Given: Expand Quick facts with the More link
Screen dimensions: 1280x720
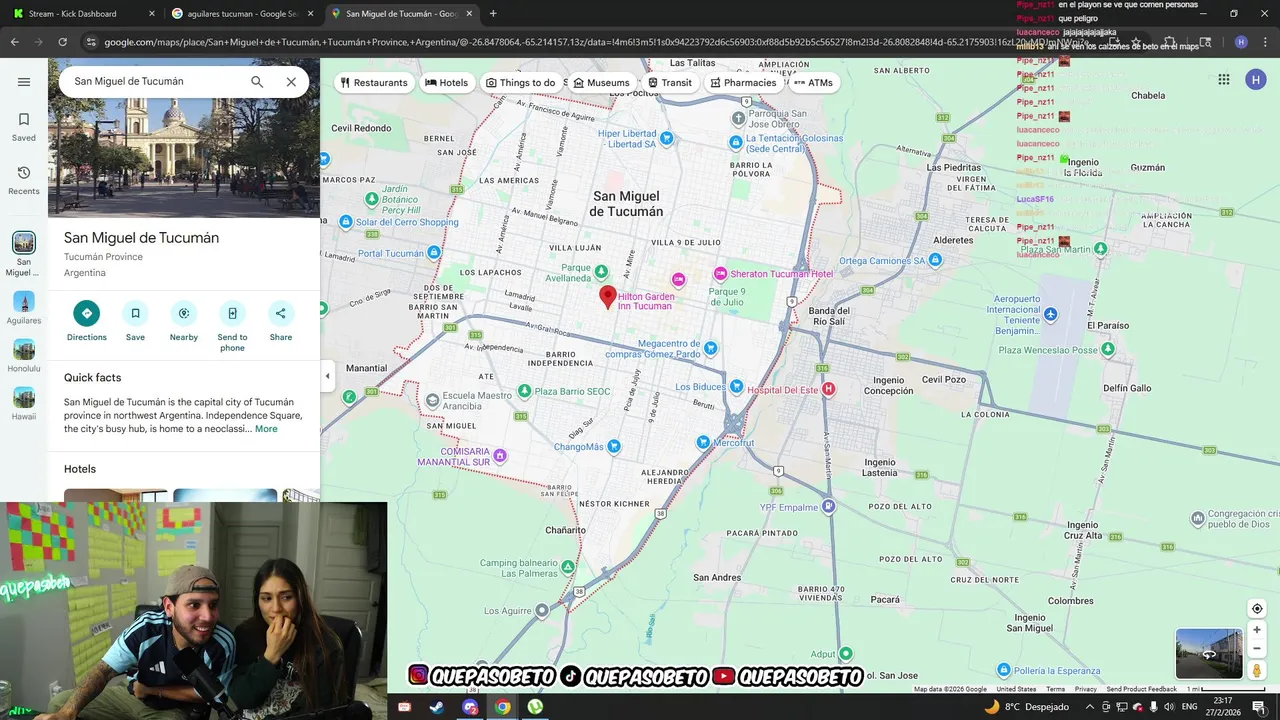Looking at the screenshot, I should [266, 429].
